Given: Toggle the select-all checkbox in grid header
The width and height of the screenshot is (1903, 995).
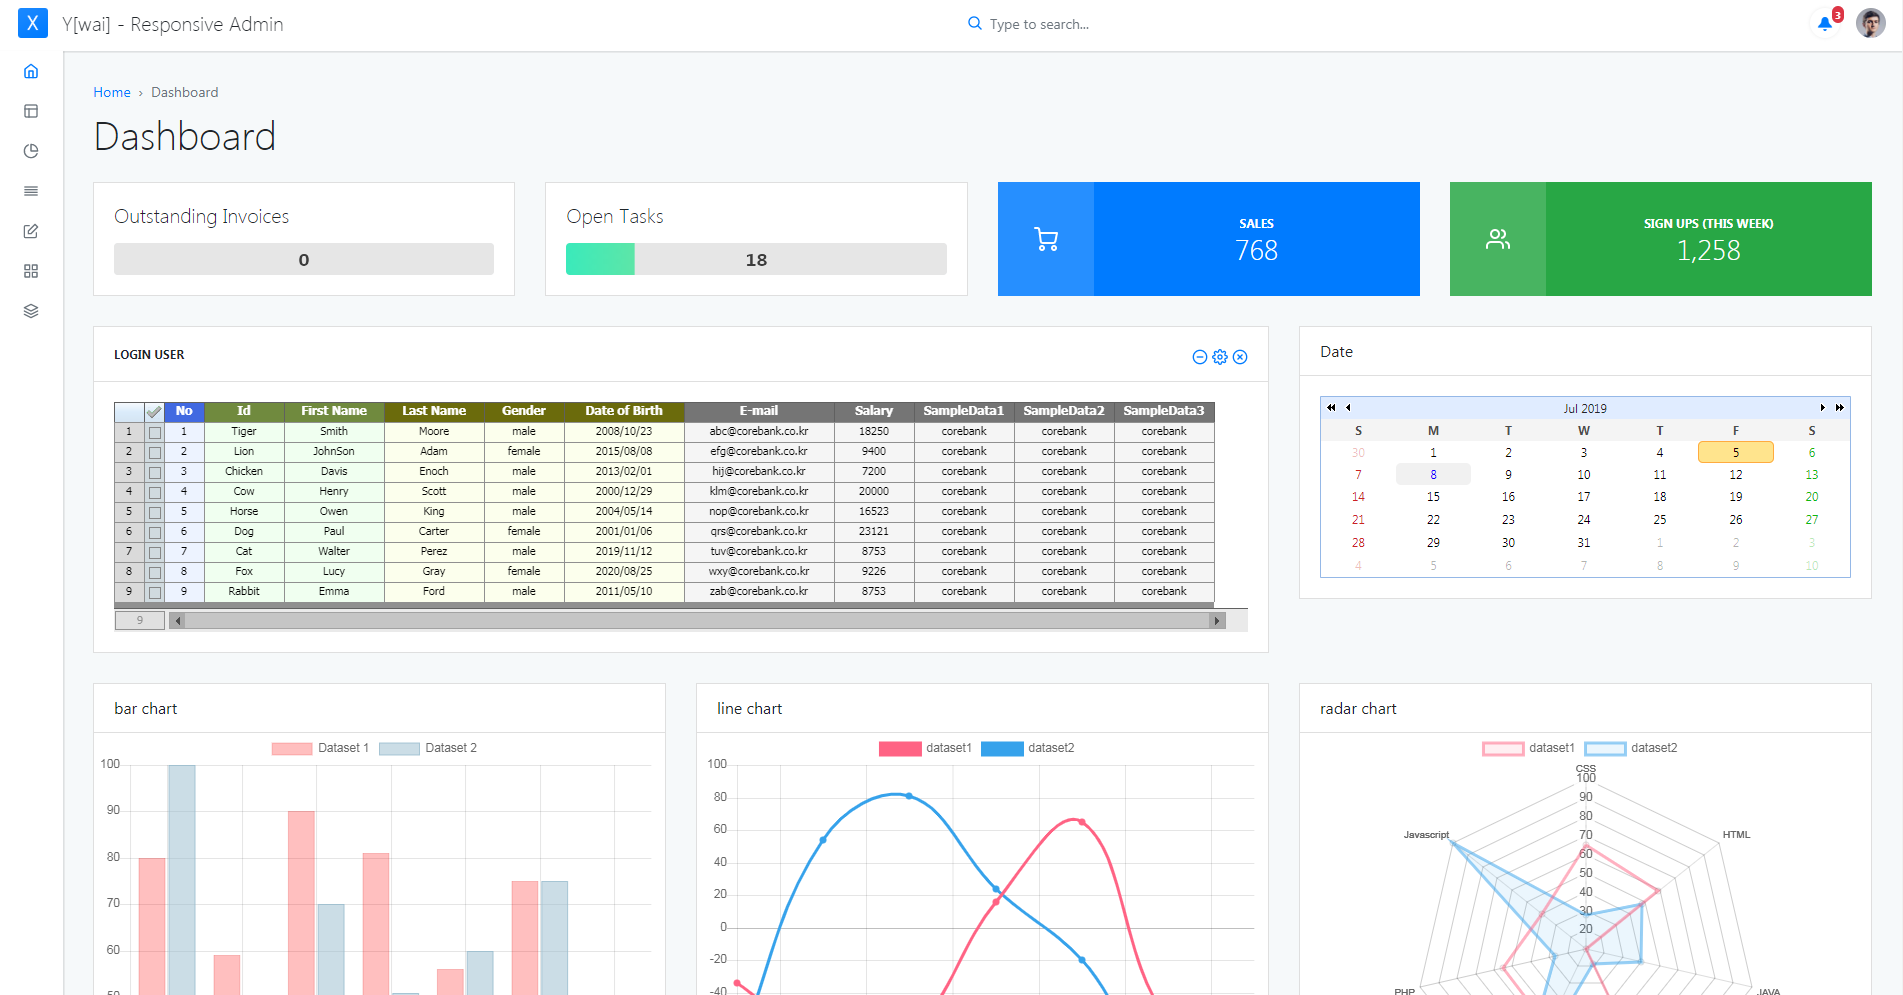Looking at the screenshot, I should 154,411.
